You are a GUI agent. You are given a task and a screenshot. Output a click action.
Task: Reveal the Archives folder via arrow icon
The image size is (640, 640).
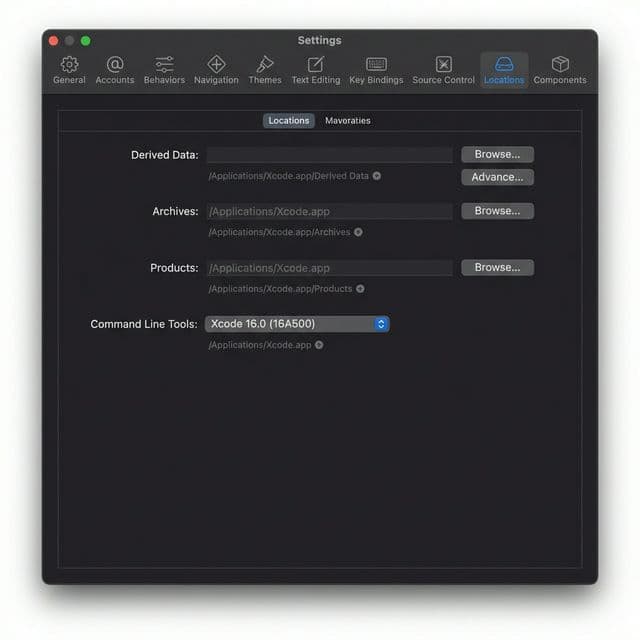pos(358,232)
